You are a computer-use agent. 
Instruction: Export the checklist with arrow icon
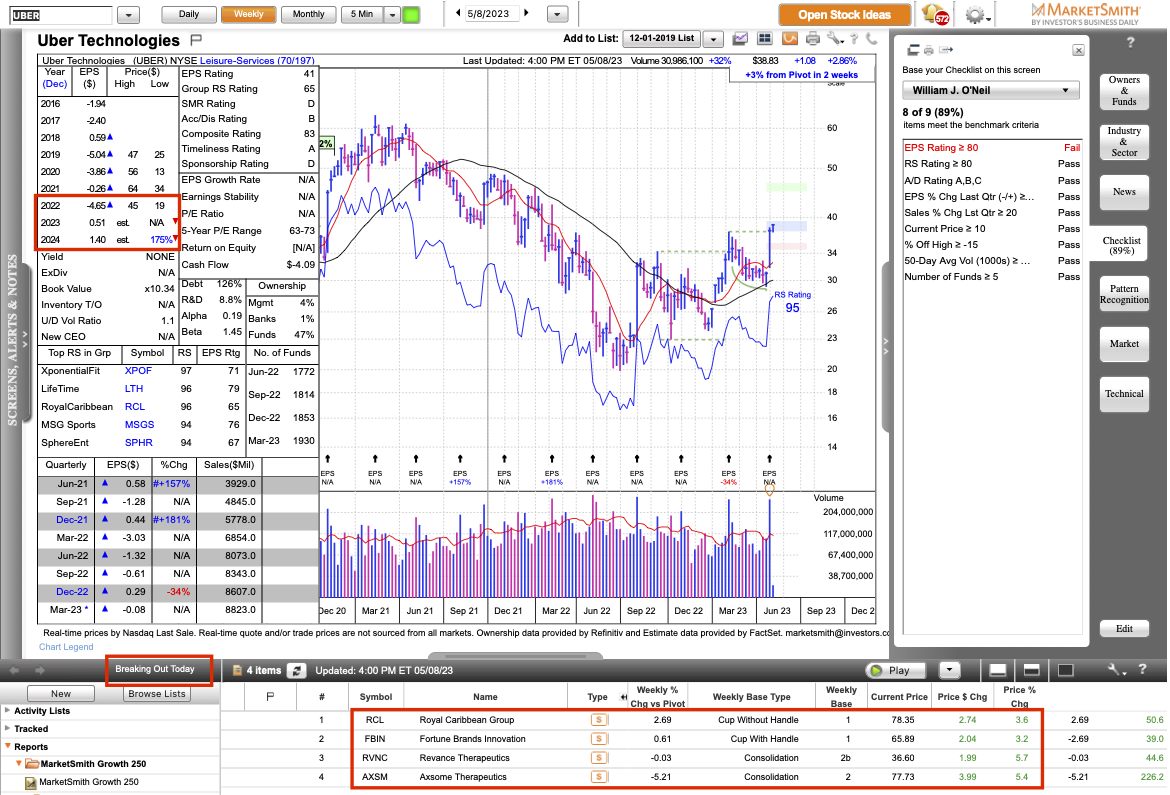(946, 50)
